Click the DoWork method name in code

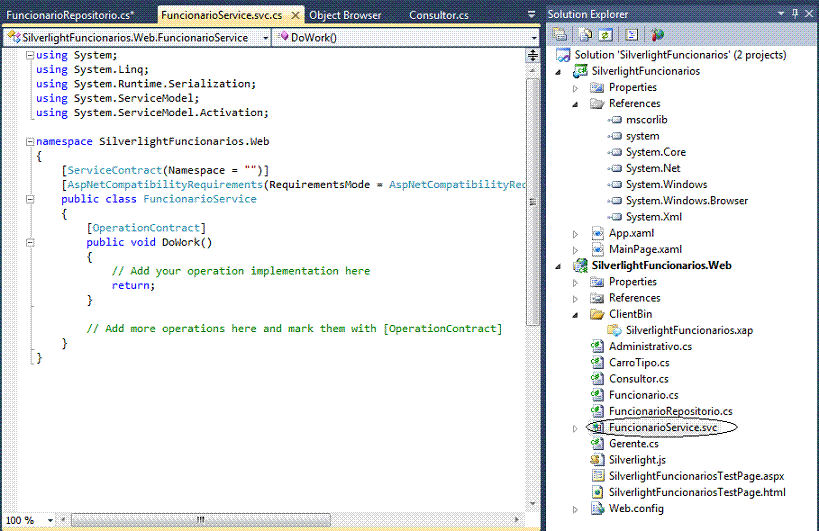181,242
